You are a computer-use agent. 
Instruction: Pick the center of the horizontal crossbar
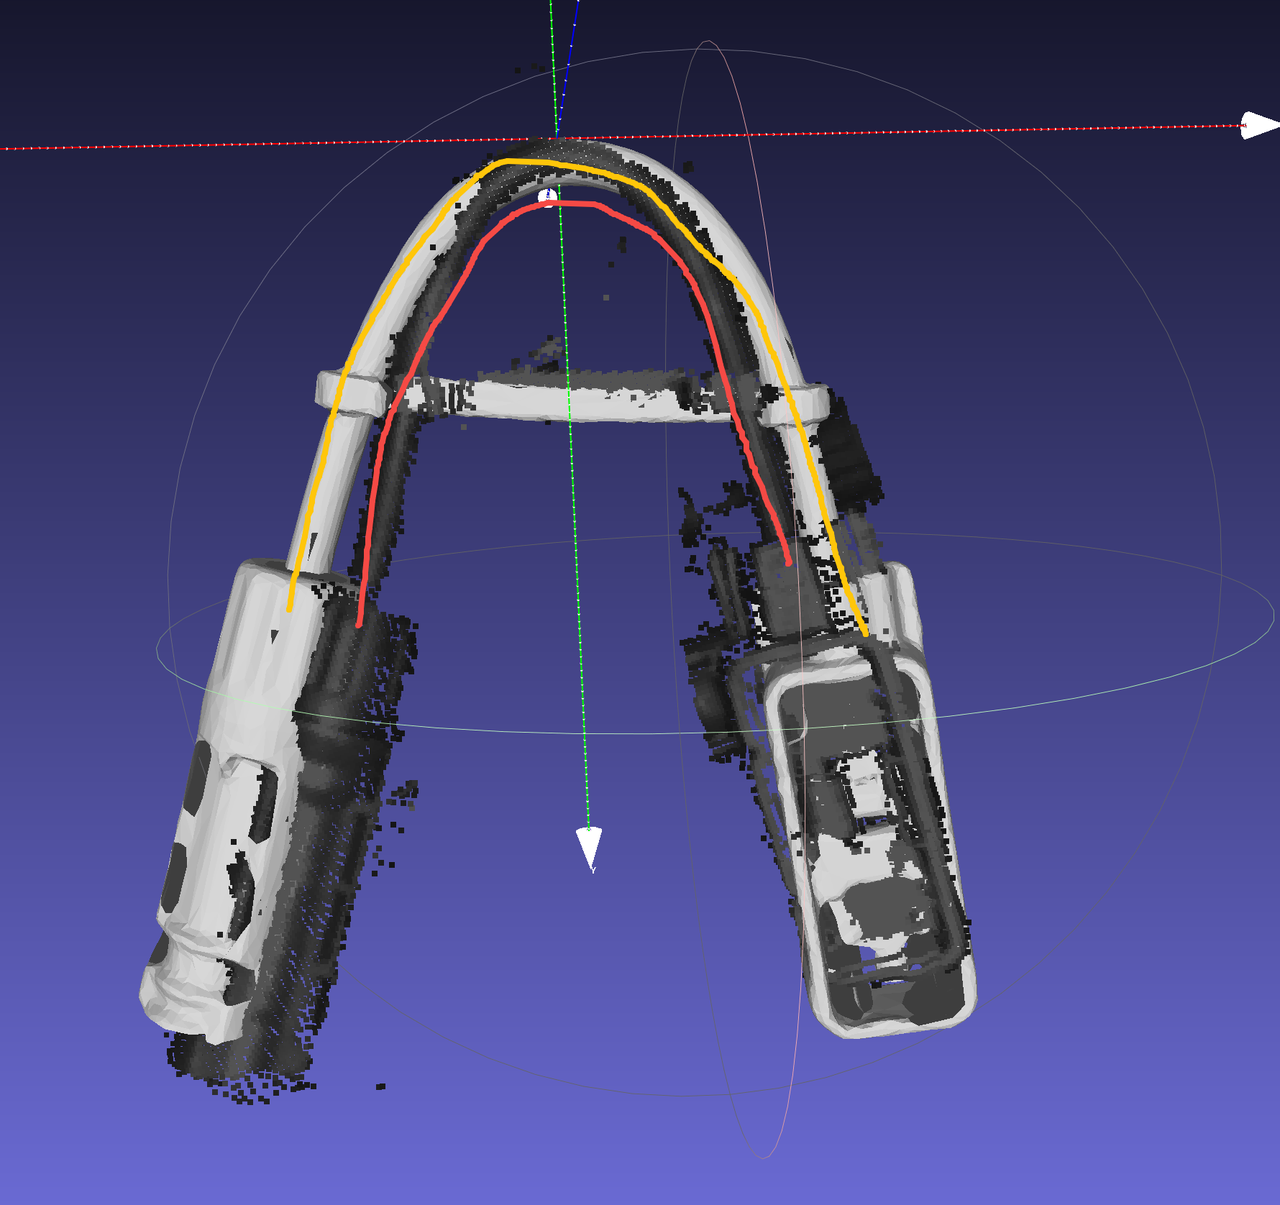[x=570, y=396]
